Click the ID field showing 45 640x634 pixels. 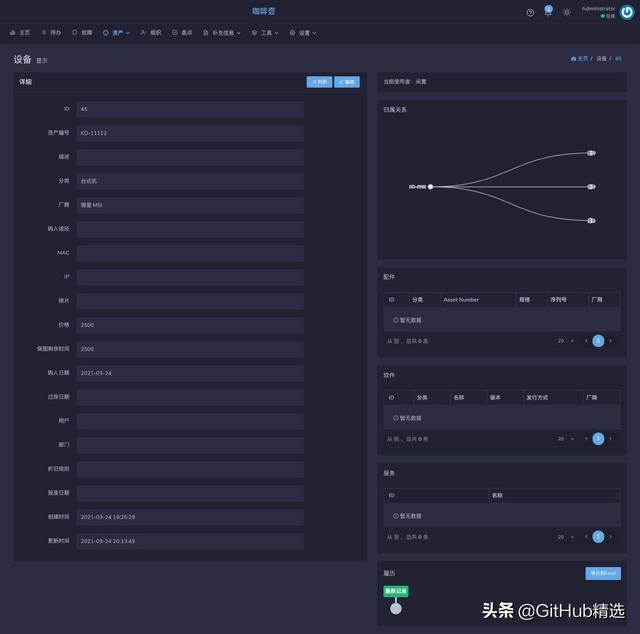click(x=190, y=109)
